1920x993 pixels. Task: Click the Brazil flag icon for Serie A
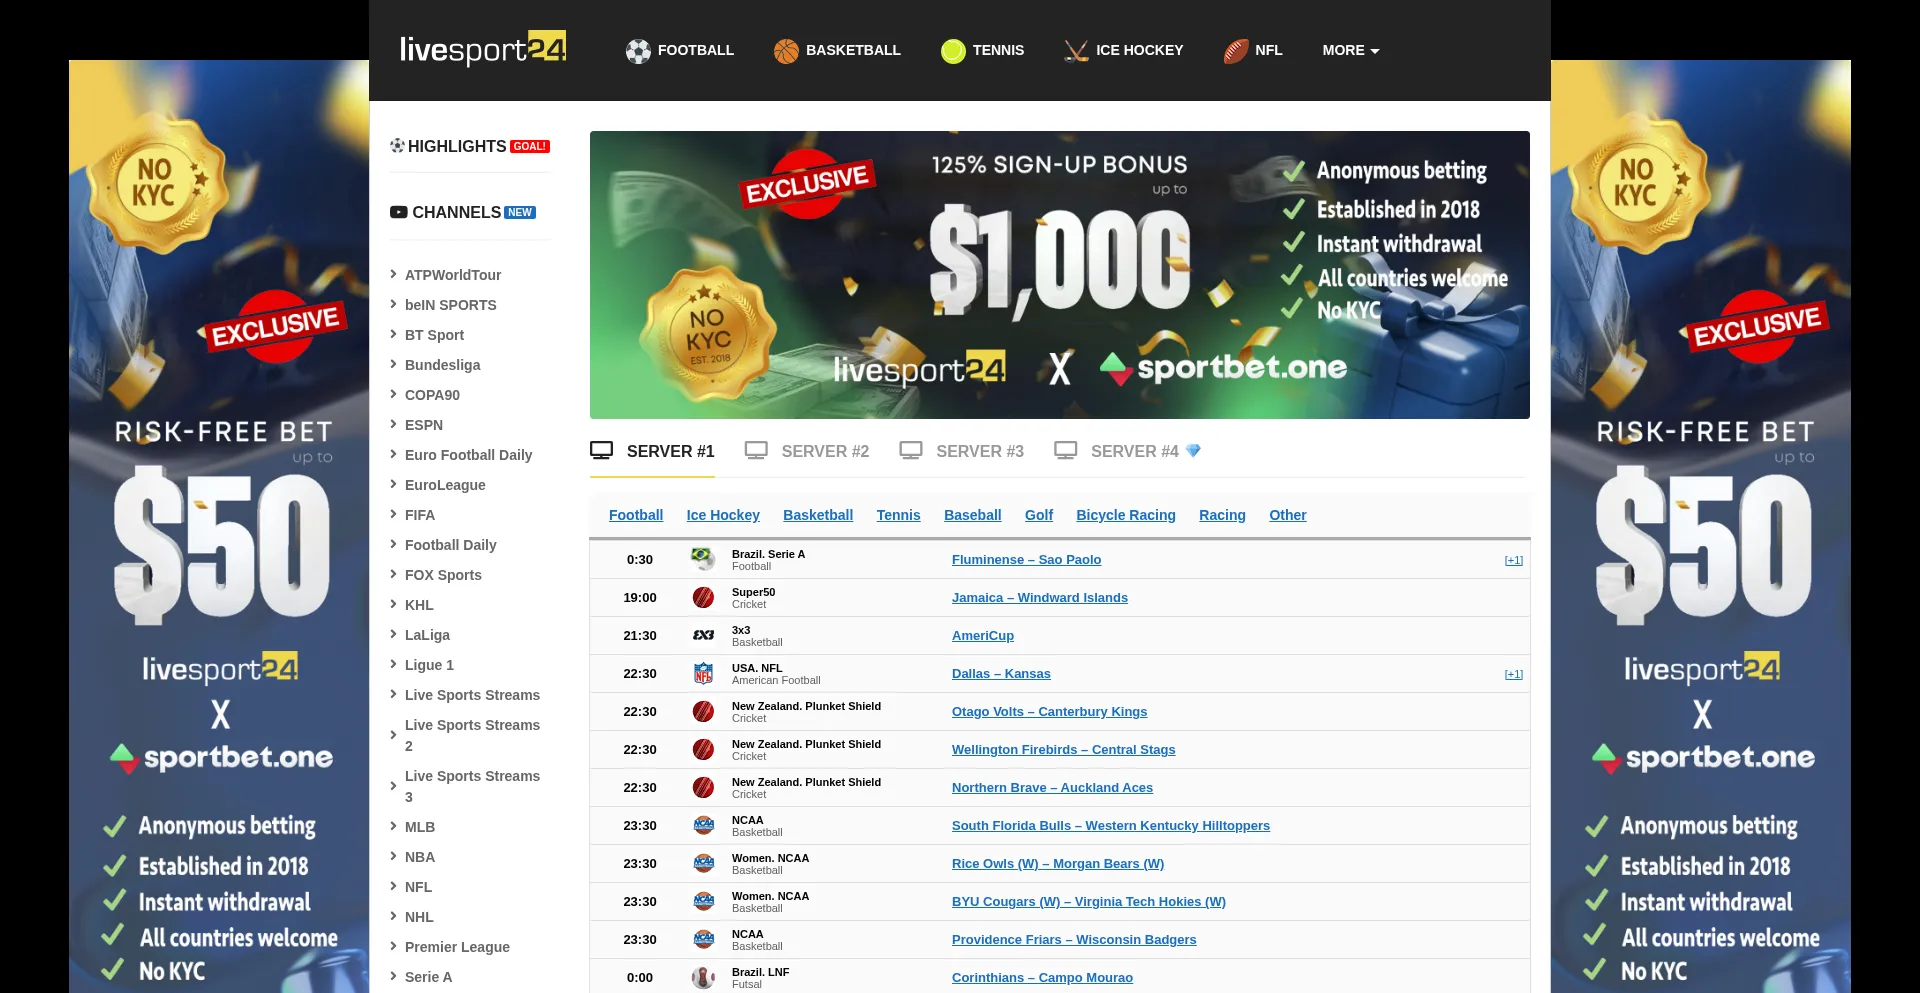[x=703, y=559]
